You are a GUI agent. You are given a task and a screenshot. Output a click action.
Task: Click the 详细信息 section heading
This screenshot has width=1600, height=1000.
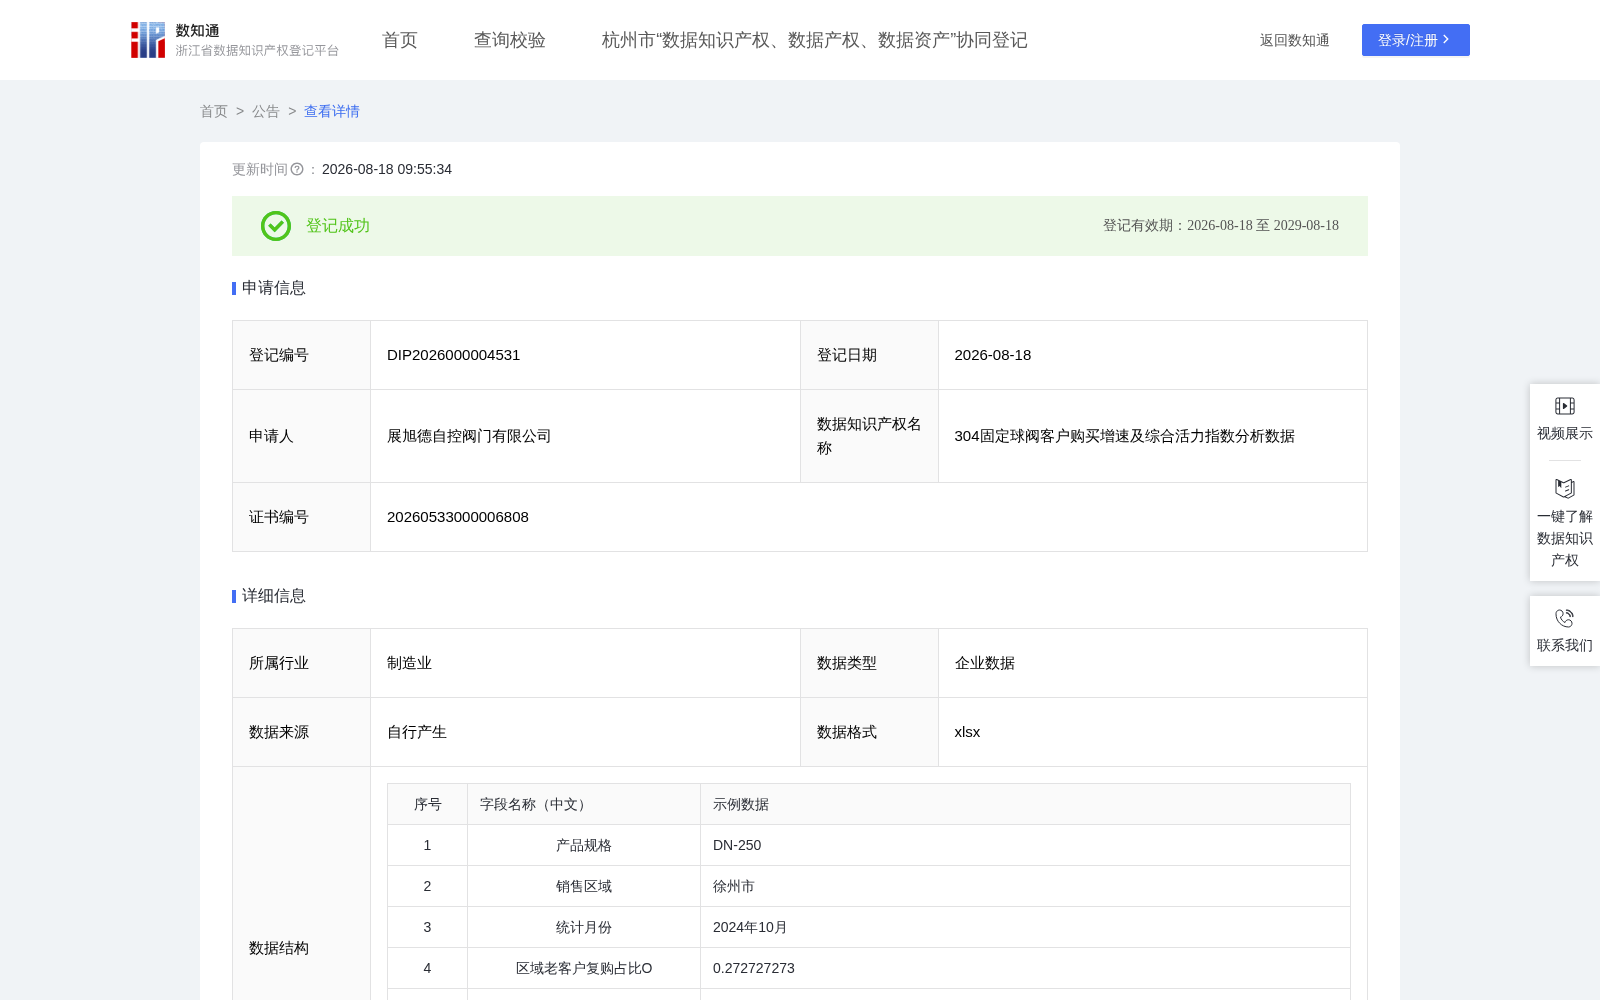274,596
